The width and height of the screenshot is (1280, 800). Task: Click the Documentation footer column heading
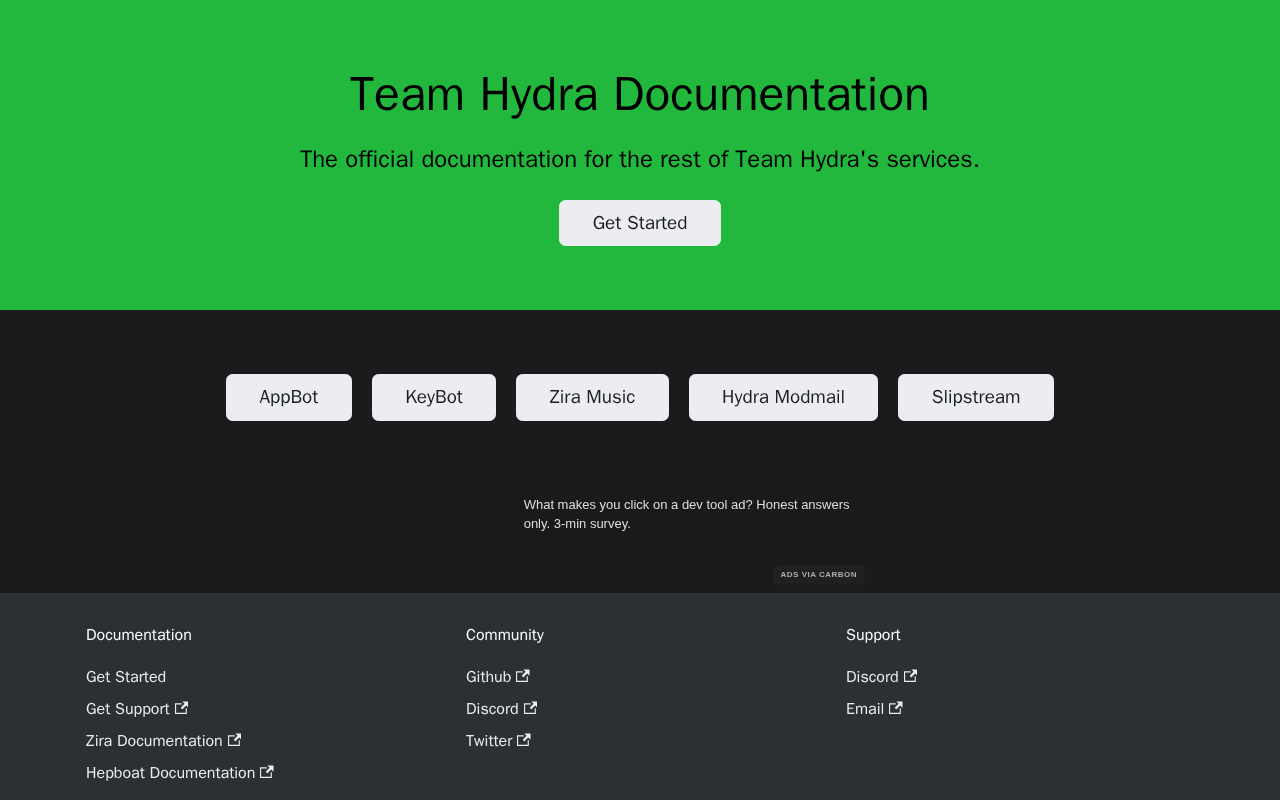coord(139,635)
